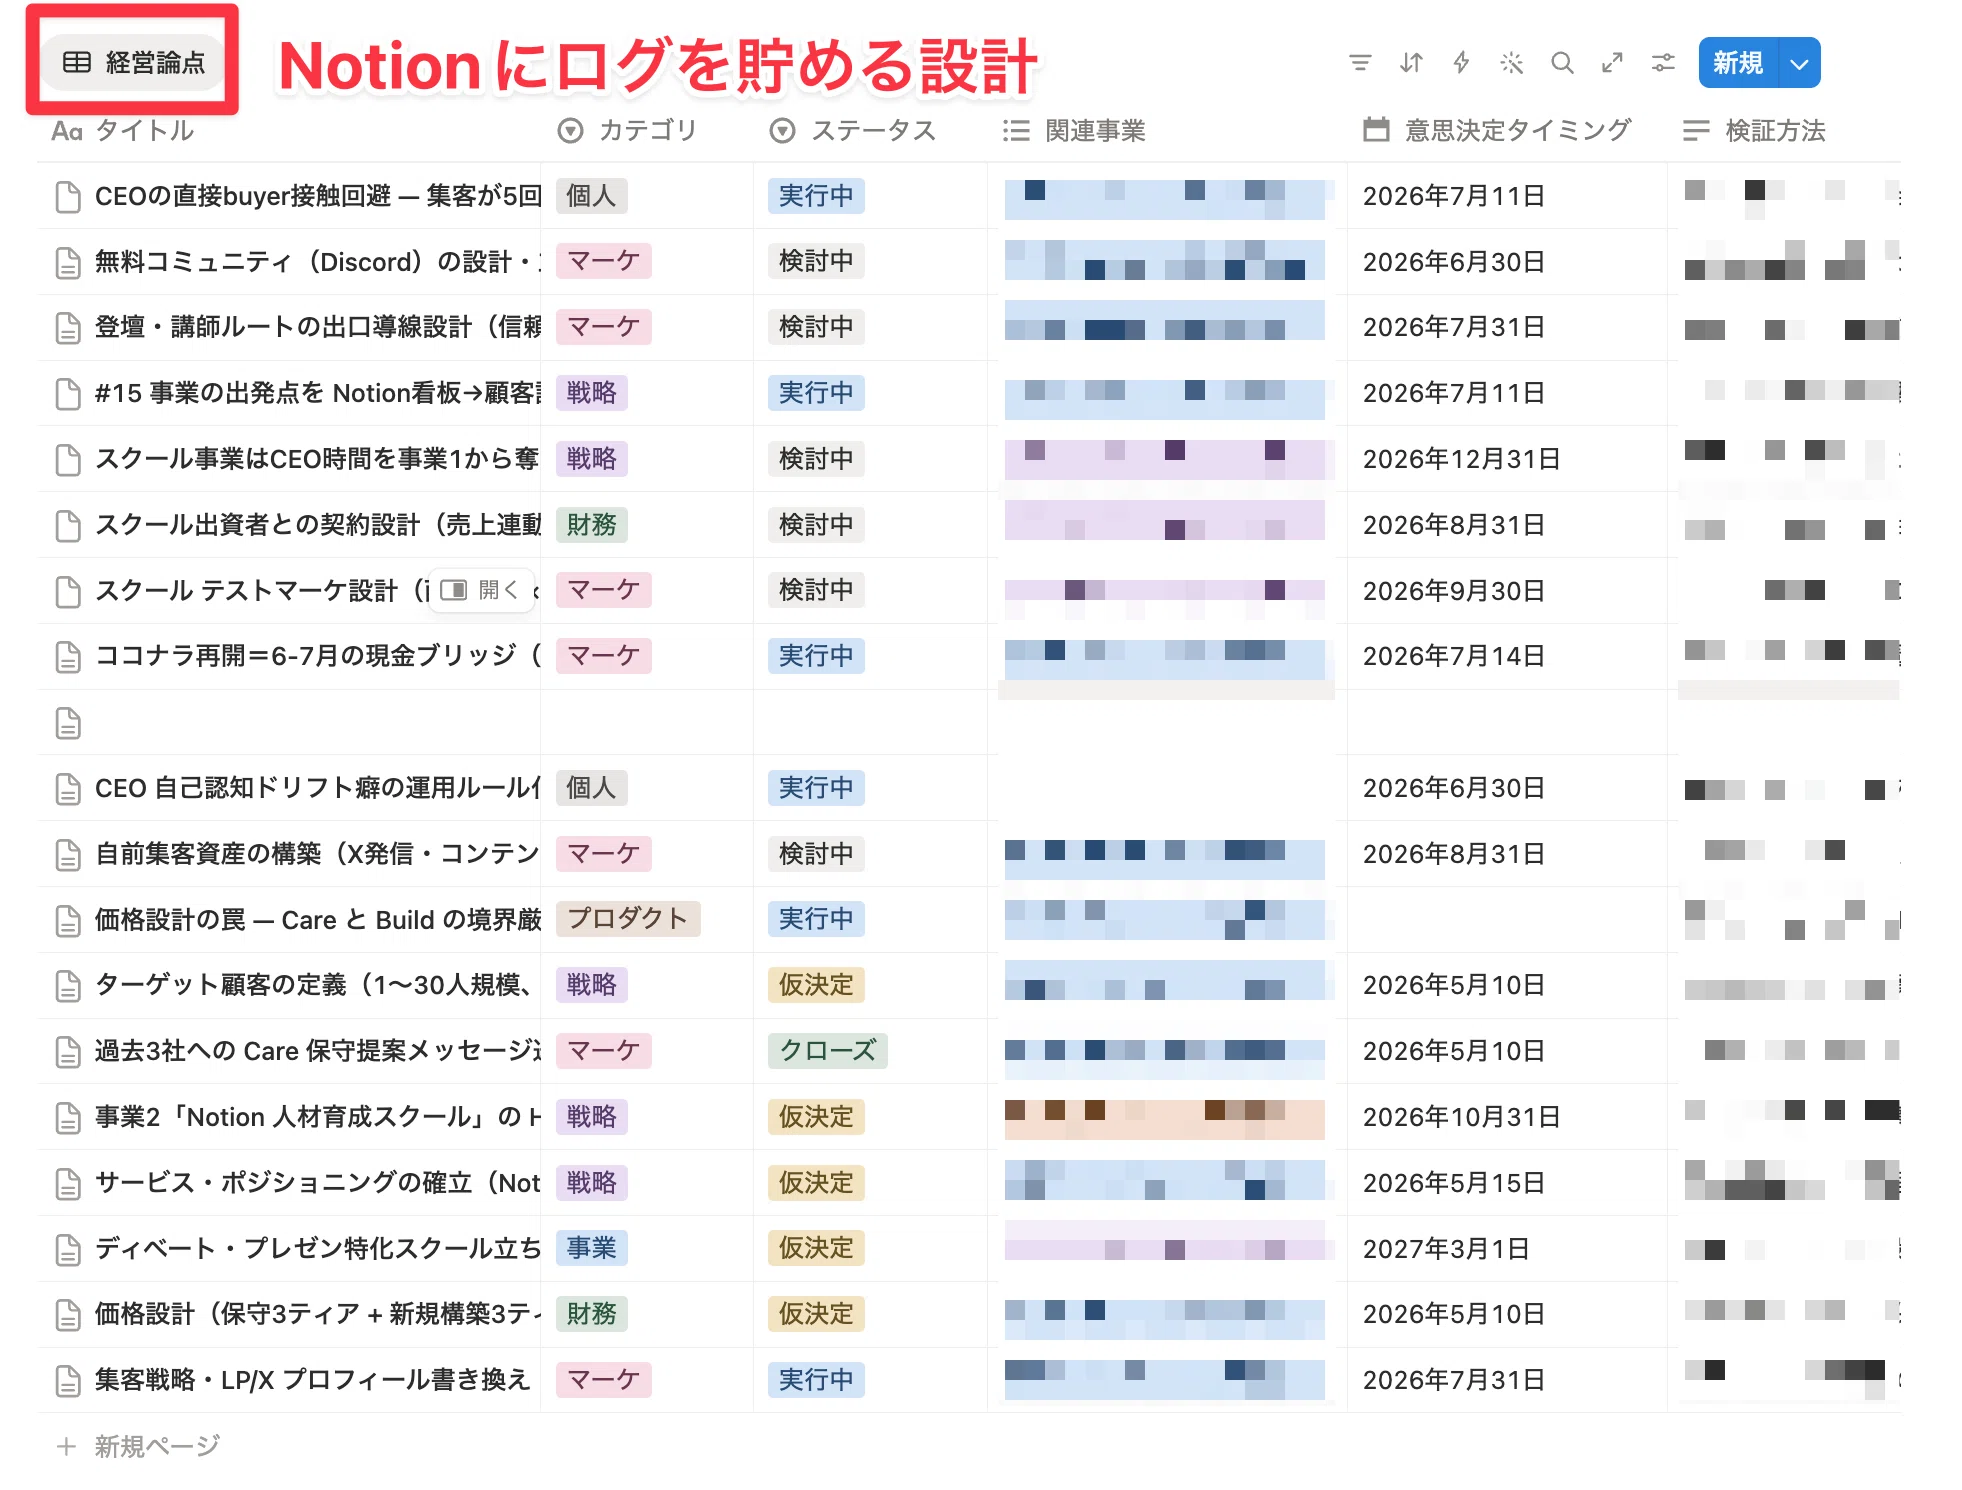Click 戦略 tag on #15 事業の出発点 row
This screenshot has width=1962, height=1490.
click(591, 393)
